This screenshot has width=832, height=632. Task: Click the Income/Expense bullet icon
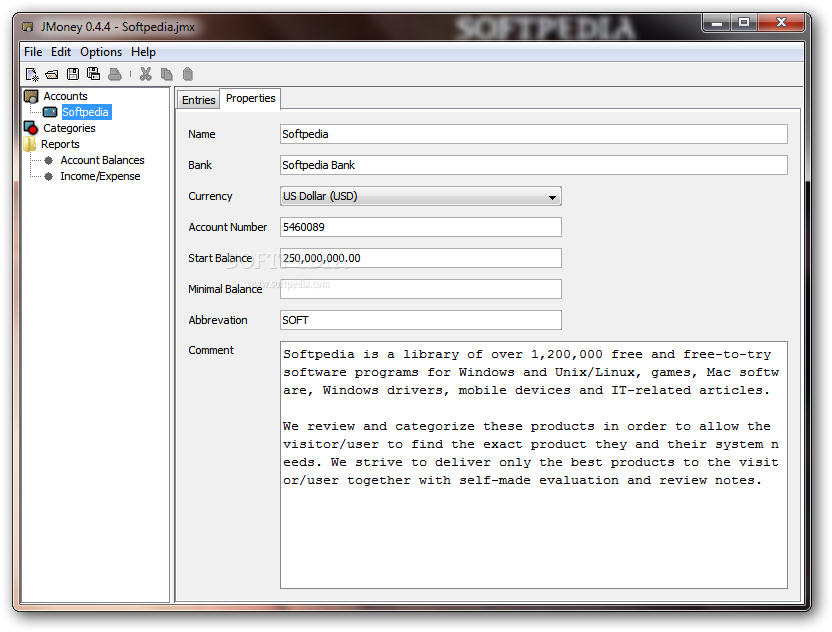coord(49,176)
